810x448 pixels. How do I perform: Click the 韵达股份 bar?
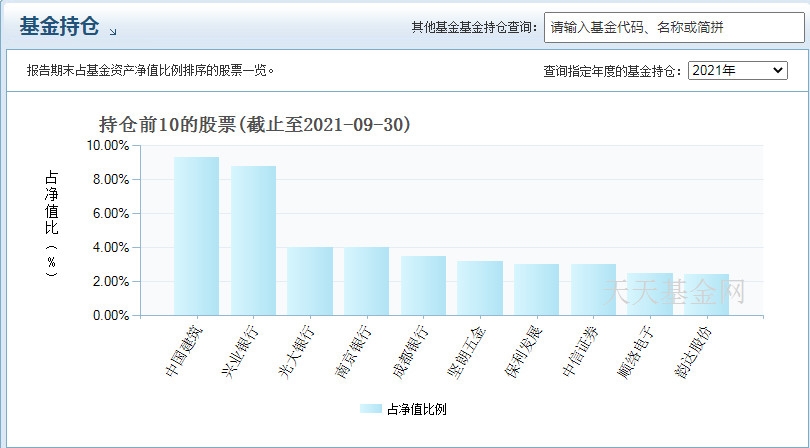tap(706, 295)
